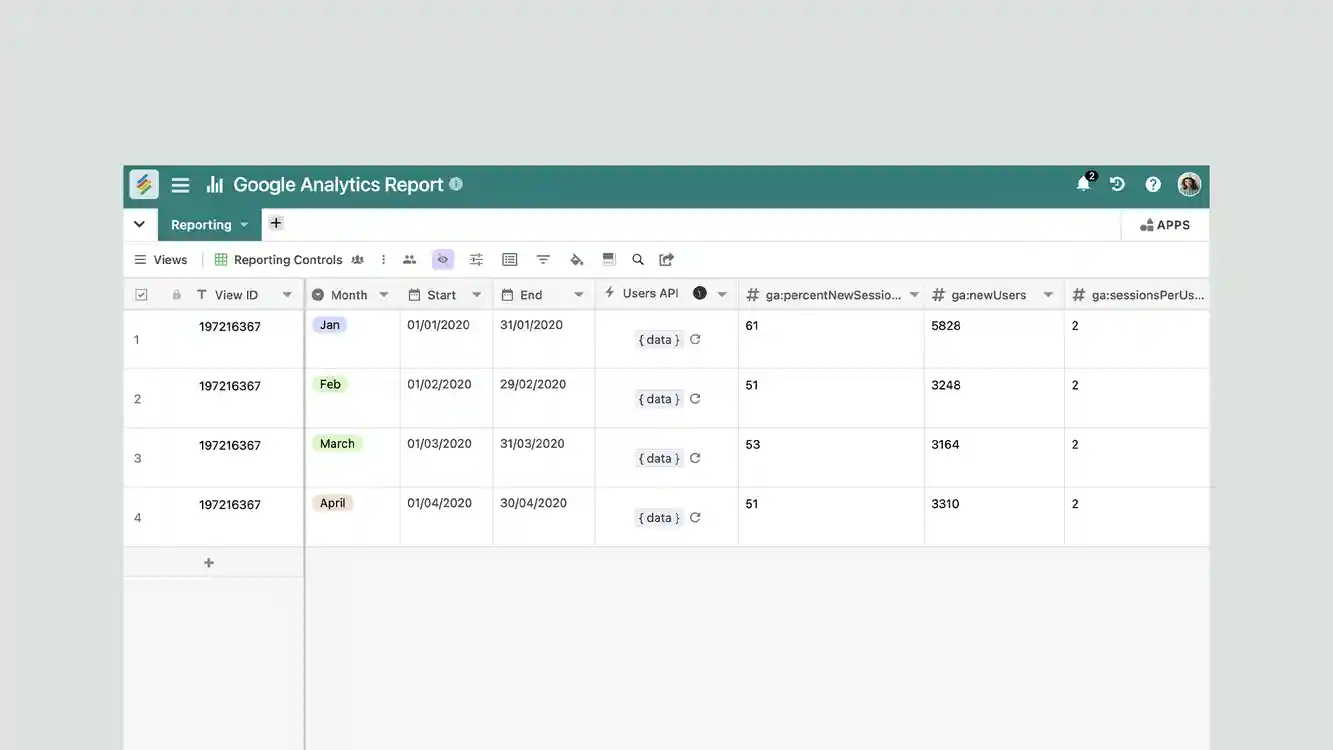The width and height of the screenshot is (1333, 750).
Task: Open the sort settings sliders icon
Action: tap(476, 259)
